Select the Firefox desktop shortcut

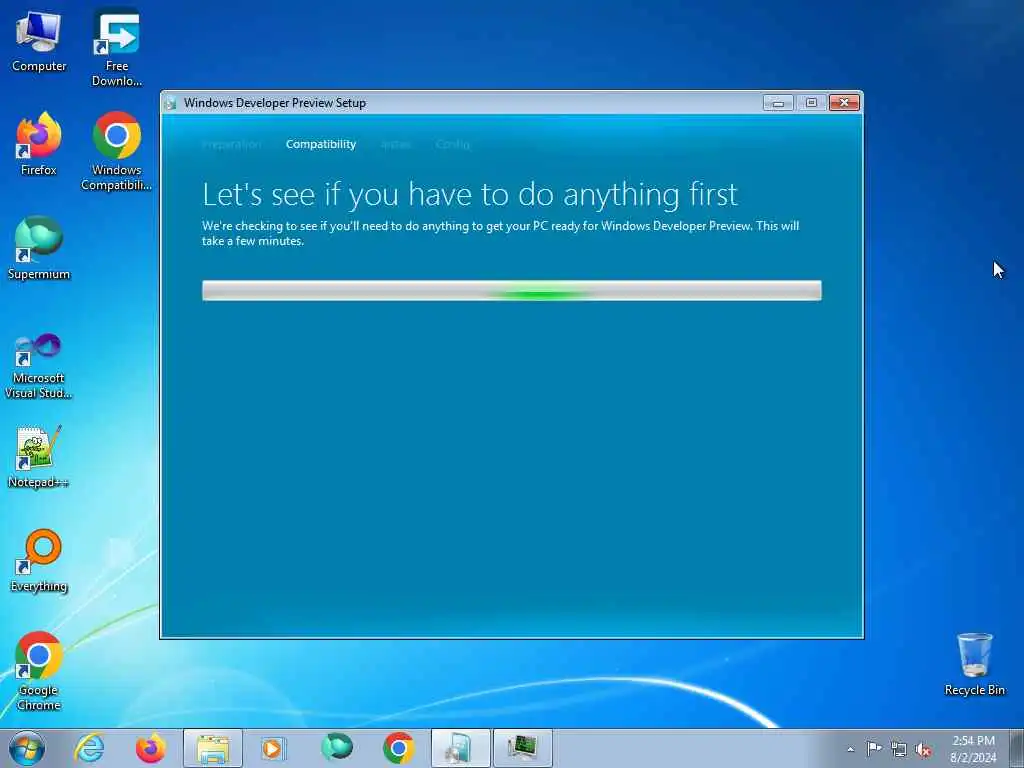tap(39, 145)
